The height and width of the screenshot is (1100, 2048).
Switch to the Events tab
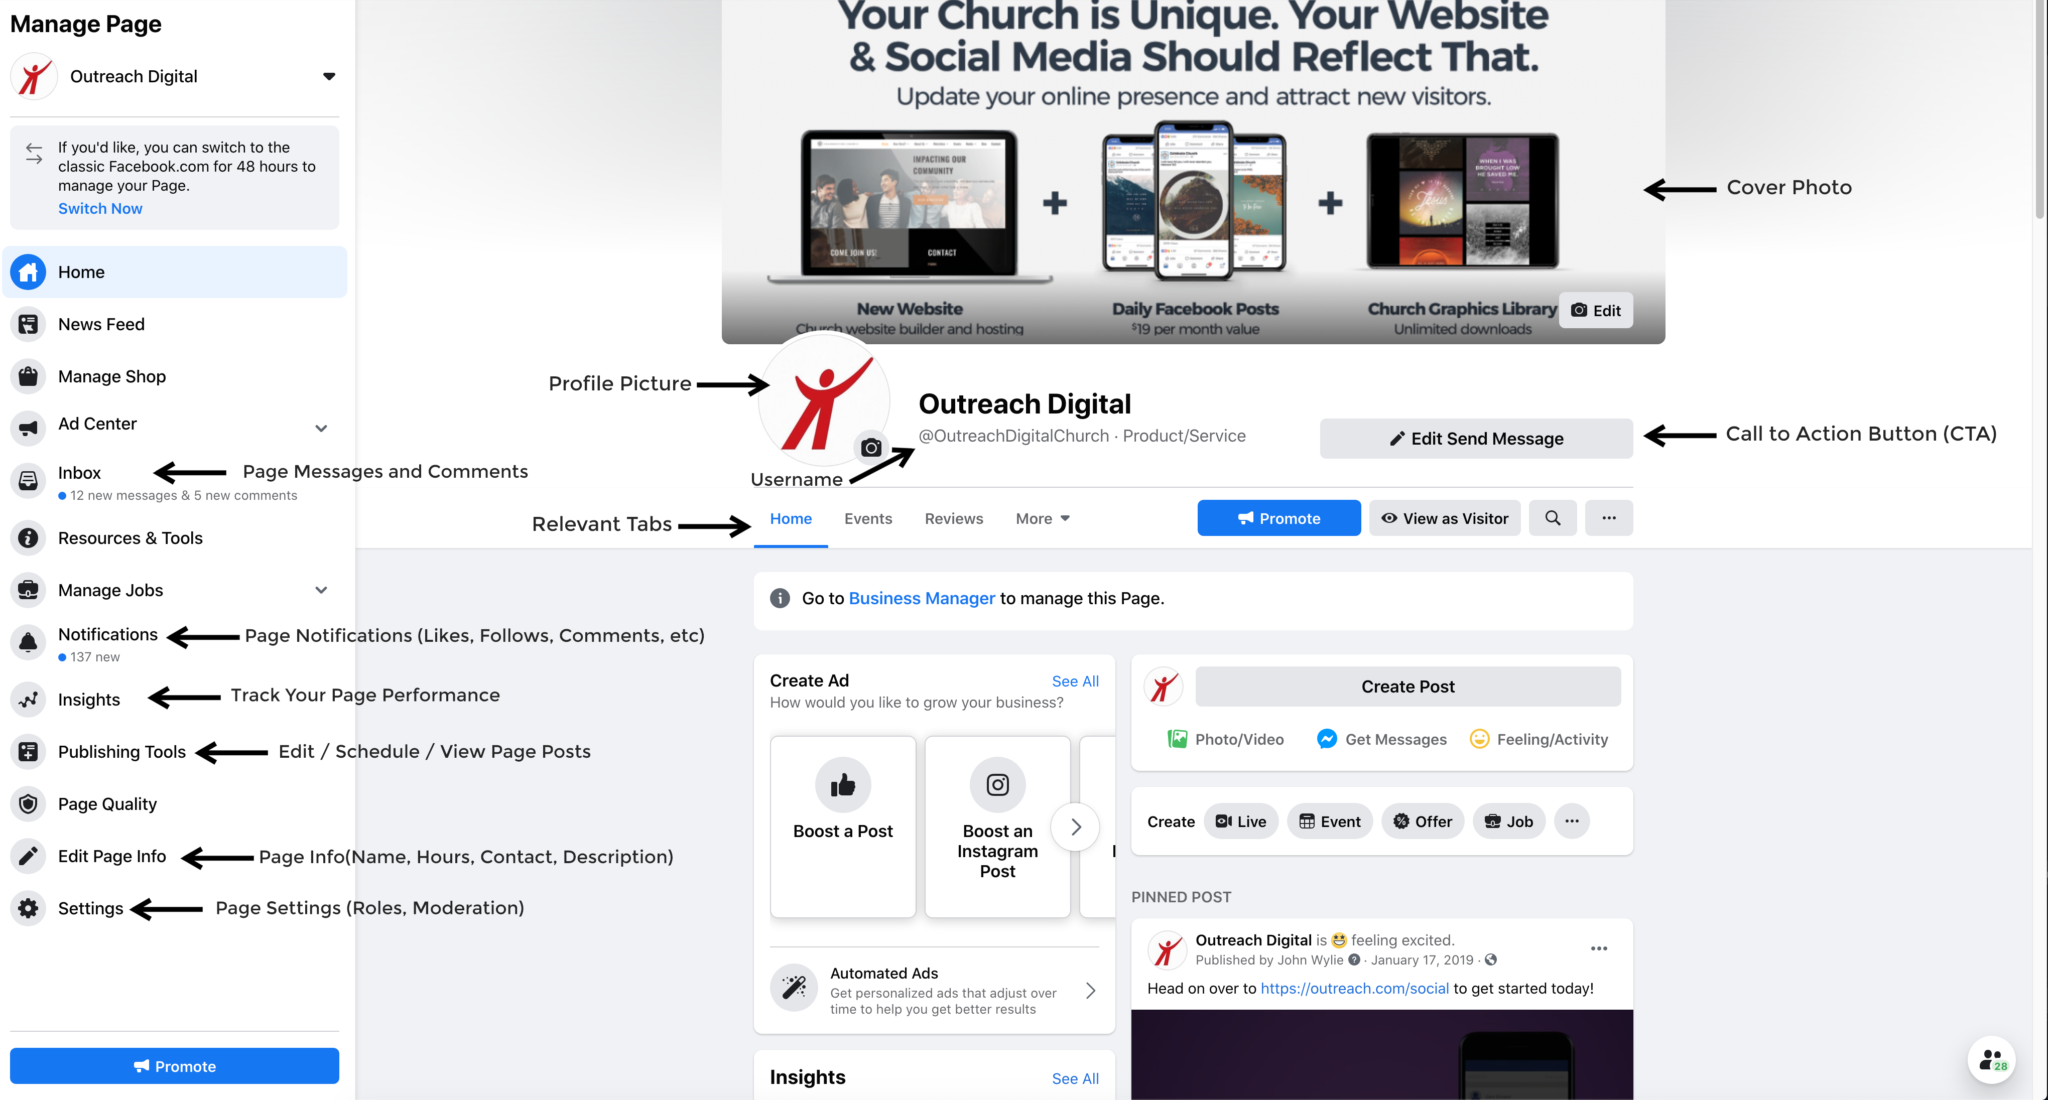tap(868, 518)
